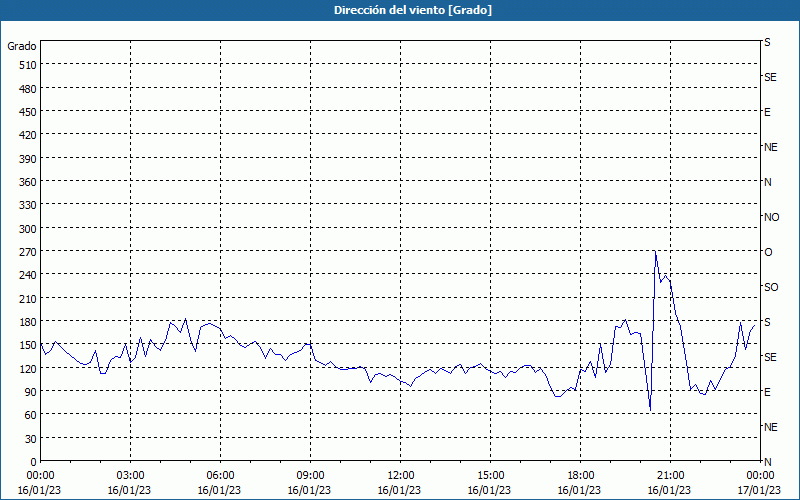Click the 510 value on the degree axis
Screen dimensions: 800x500
click(x=29, y=65)
